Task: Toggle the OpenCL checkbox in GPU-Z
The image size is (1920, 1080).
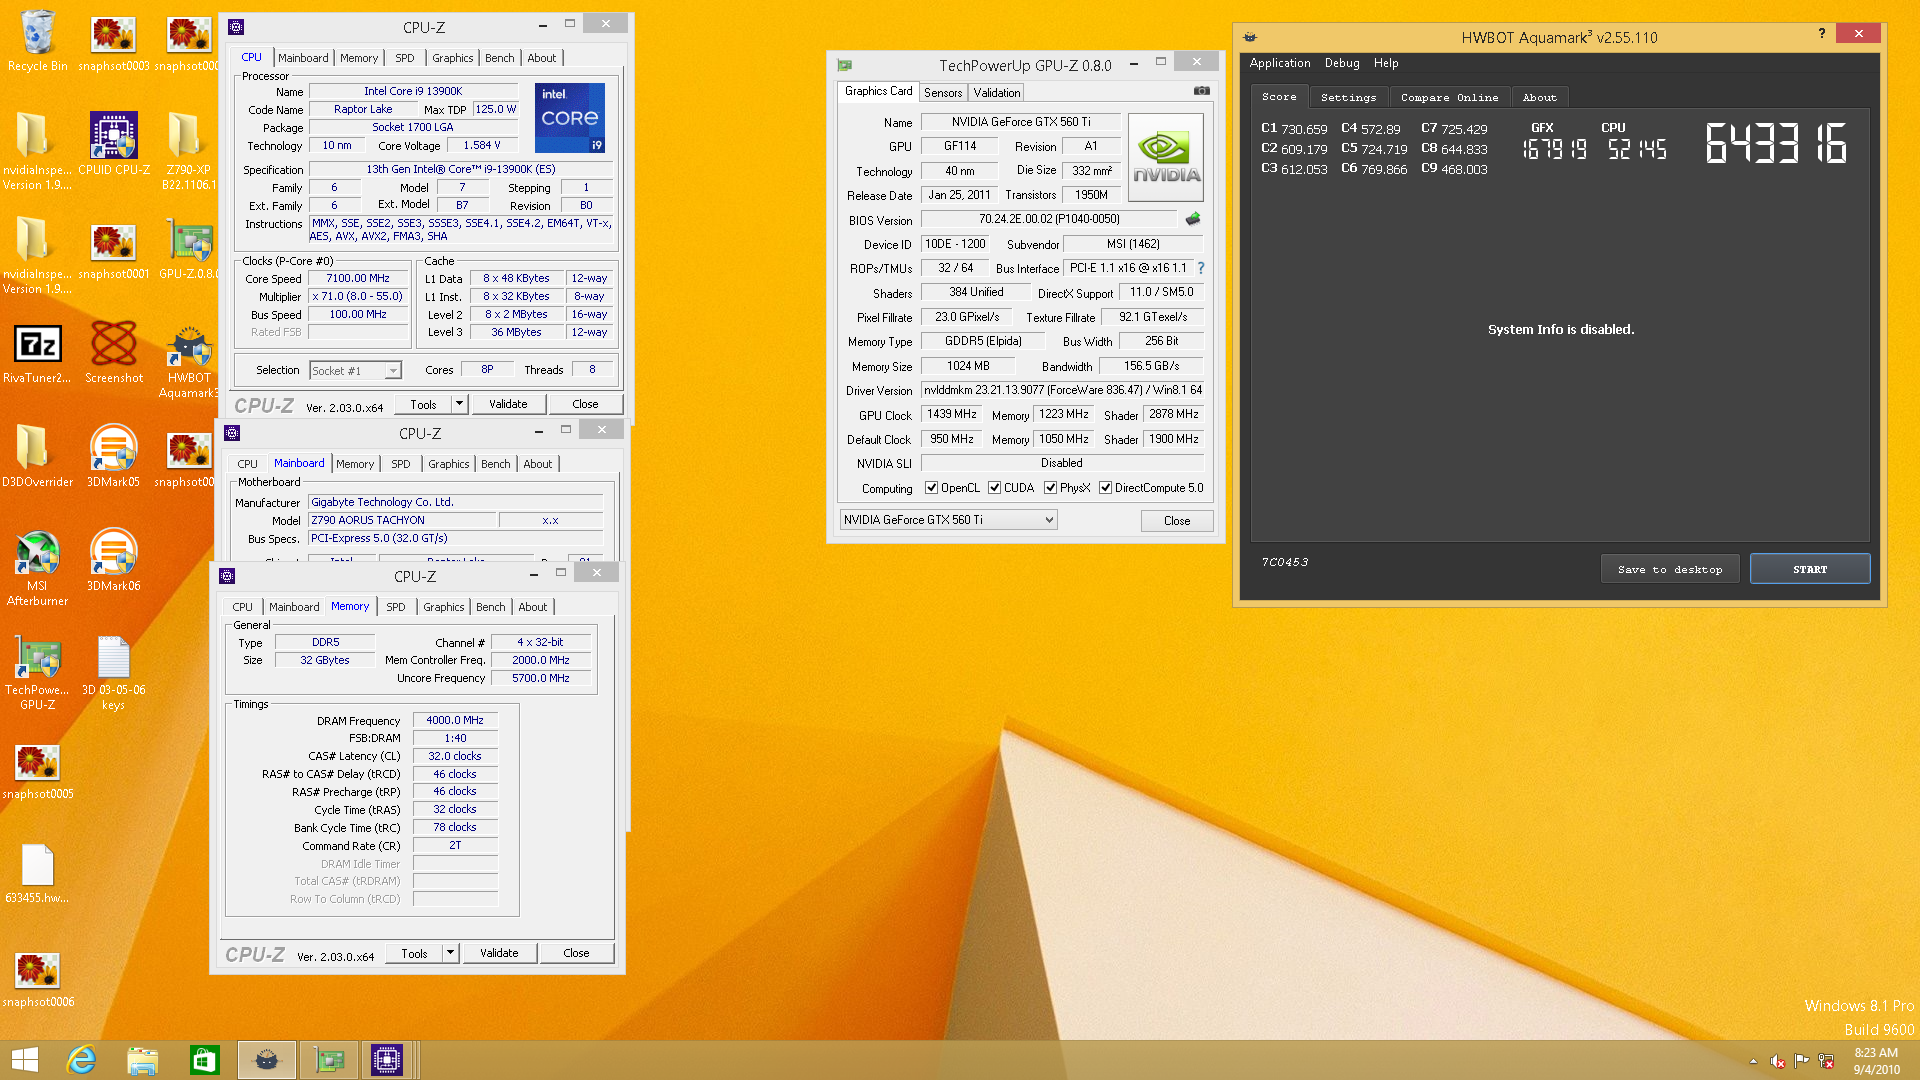Action: (931, 488)
